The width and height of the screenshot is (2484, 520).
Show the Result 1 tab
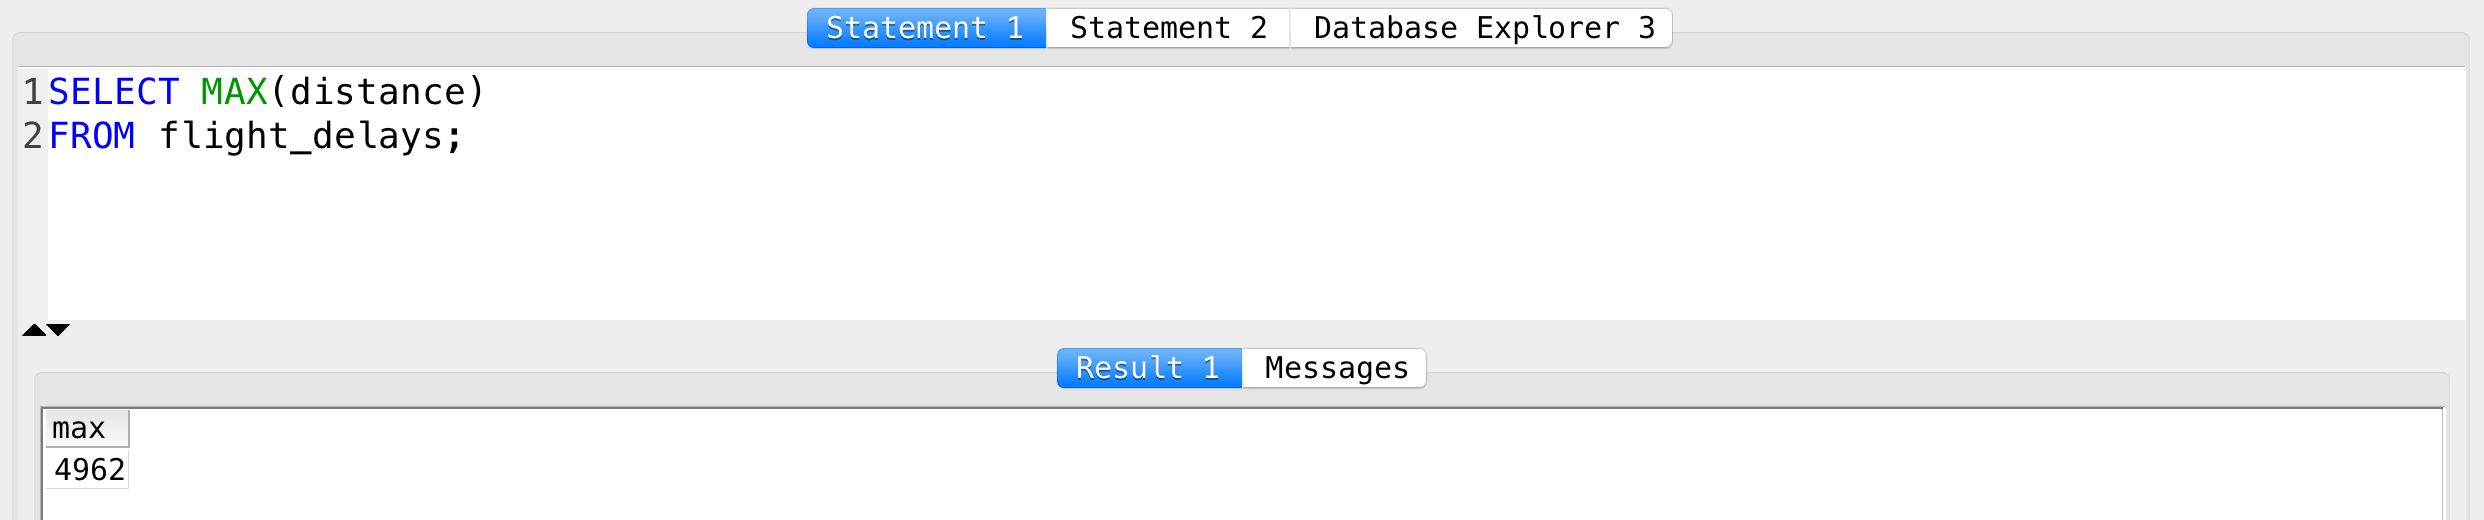[x=1149, y=368]
